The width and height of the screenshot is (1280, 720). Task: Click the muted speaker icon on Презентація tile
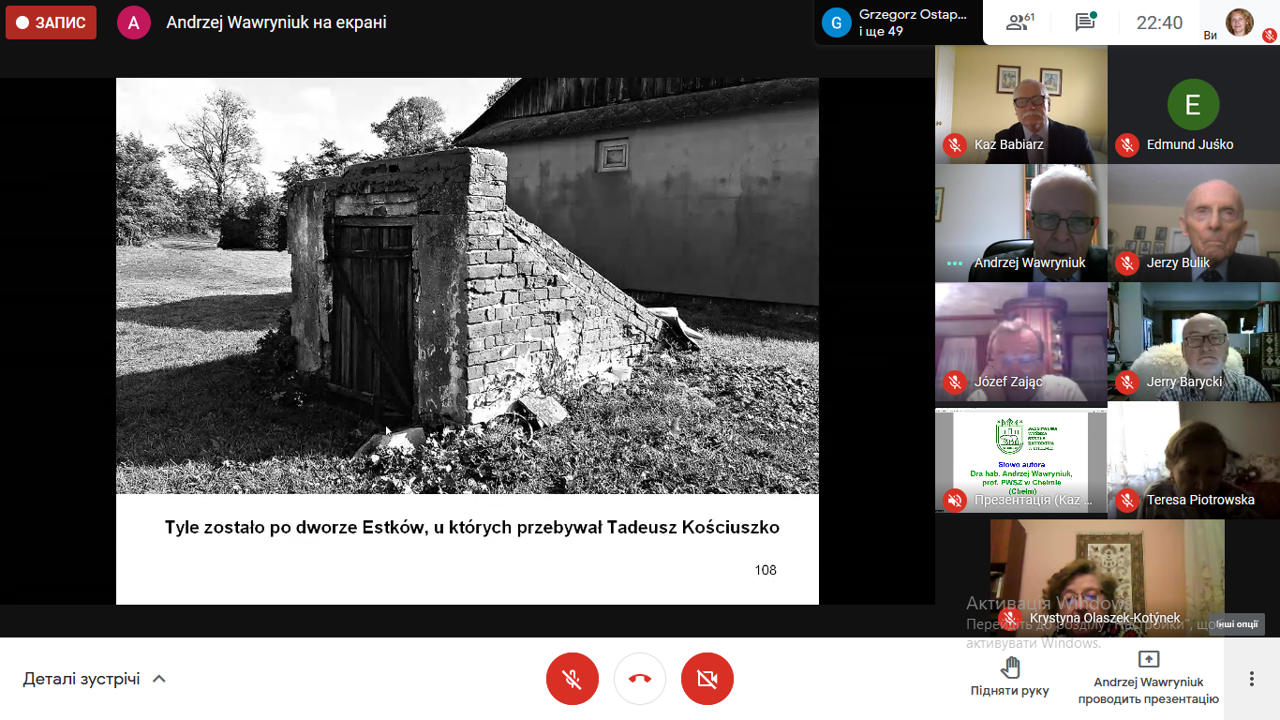click(x=955, y=500)
